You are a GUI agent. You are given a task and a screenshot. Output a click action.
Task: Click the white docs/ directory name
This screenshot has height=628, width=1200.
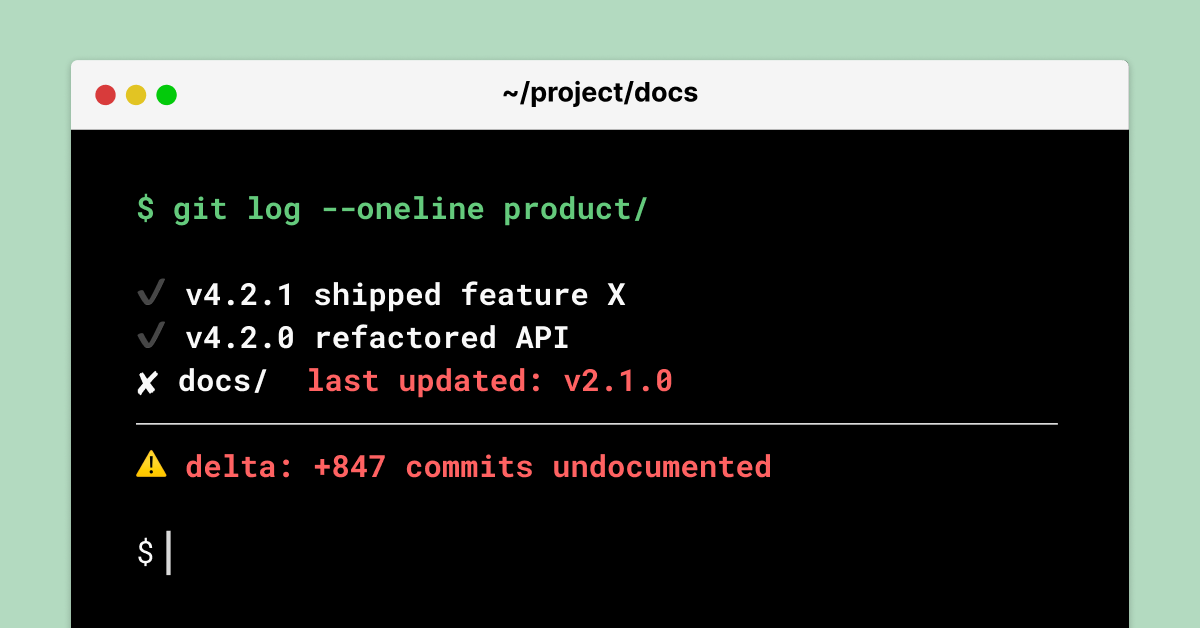[223, 381]
